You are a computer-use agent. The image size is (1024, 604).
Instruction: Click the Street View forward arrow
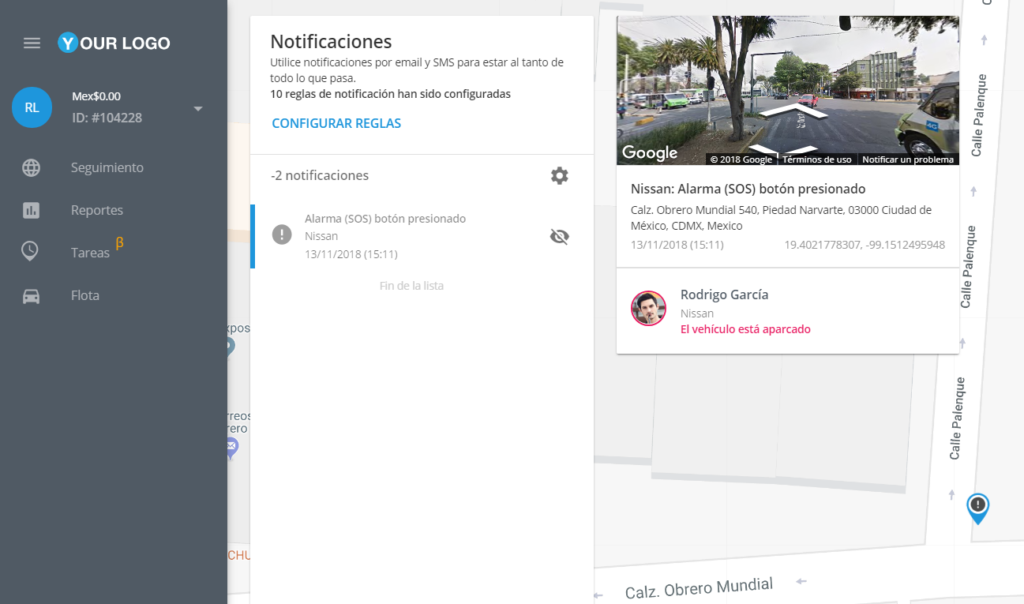click(793, 110)
